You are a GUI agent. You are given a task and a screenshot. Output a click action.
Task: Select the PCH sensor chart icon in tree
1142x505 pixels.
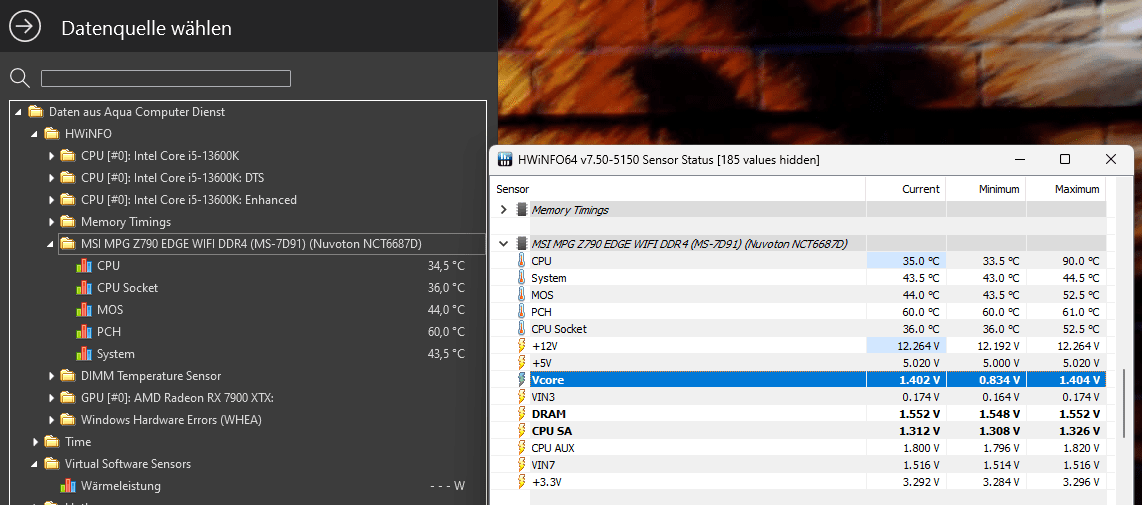coord(84,332)
